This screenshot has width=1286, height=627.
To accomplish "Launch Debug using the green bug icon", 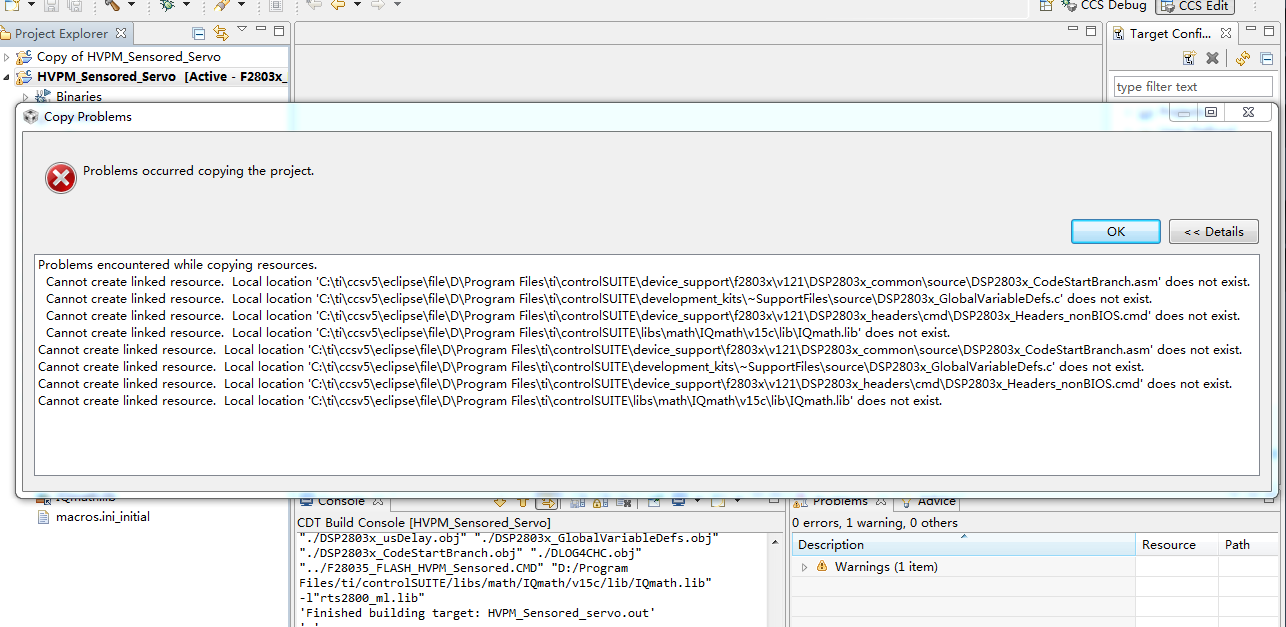I will click(168, 5).
